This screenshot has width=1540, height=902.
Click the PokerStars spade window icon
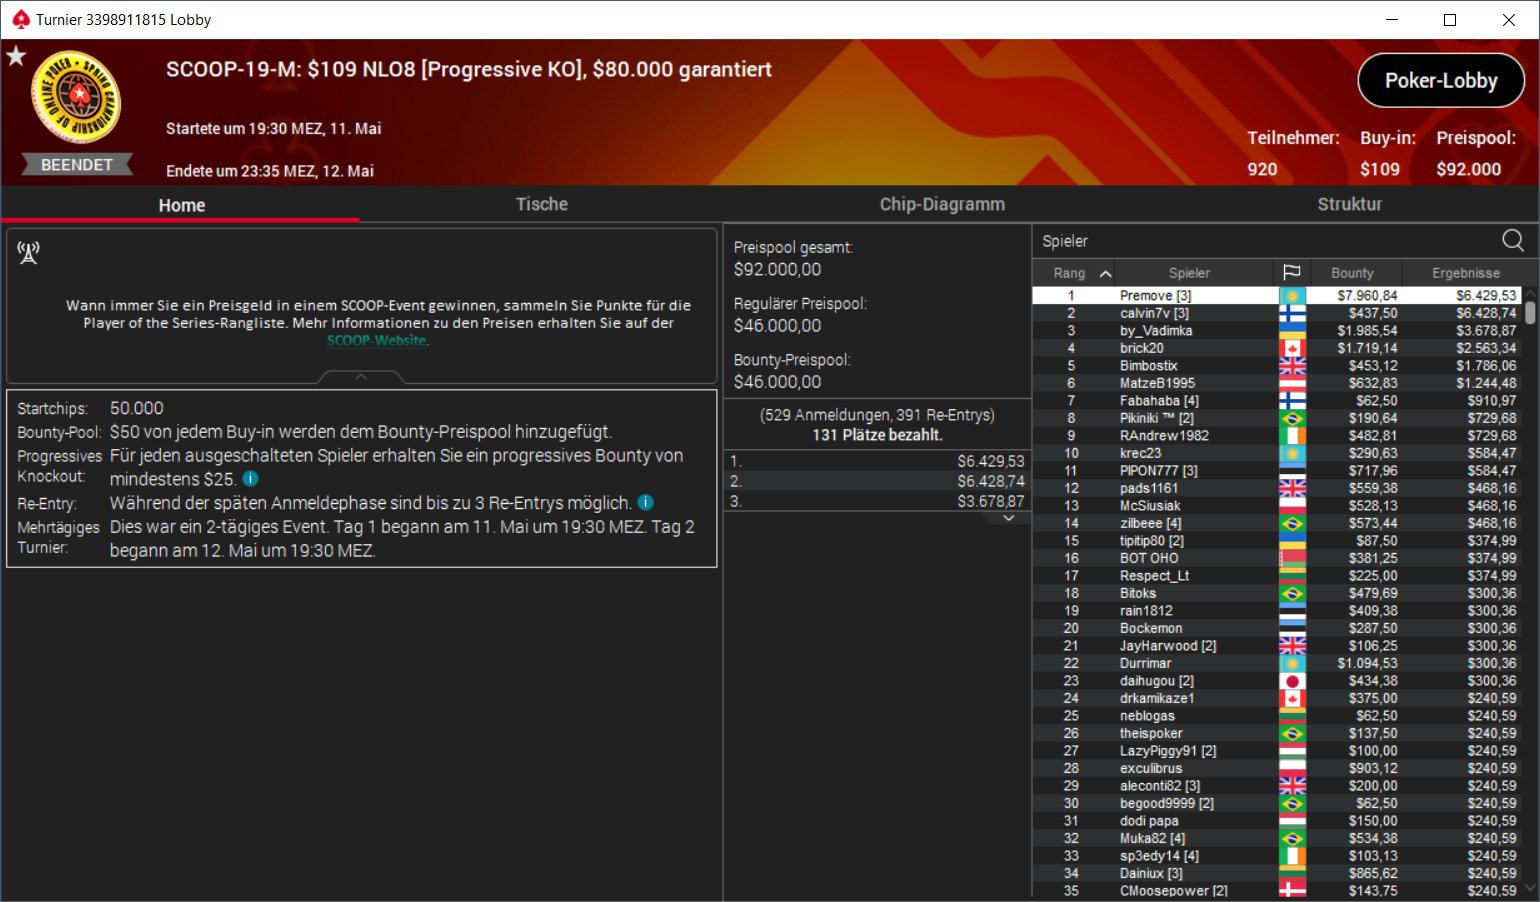(x=20, y=19)
